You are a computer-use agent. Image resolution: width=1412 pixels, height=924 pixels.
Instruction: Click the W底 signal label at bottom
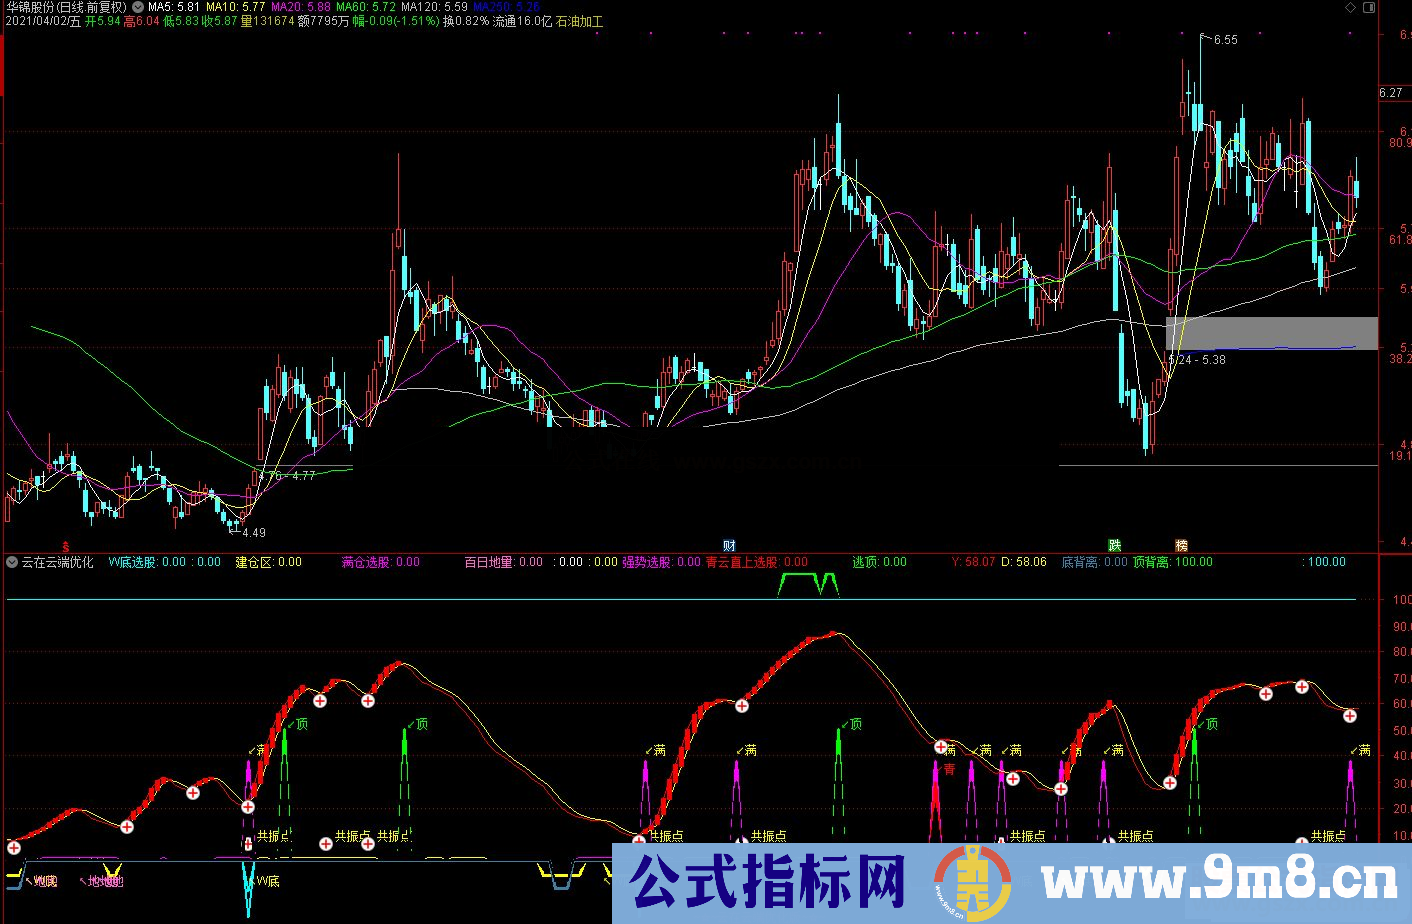point(268,881)
